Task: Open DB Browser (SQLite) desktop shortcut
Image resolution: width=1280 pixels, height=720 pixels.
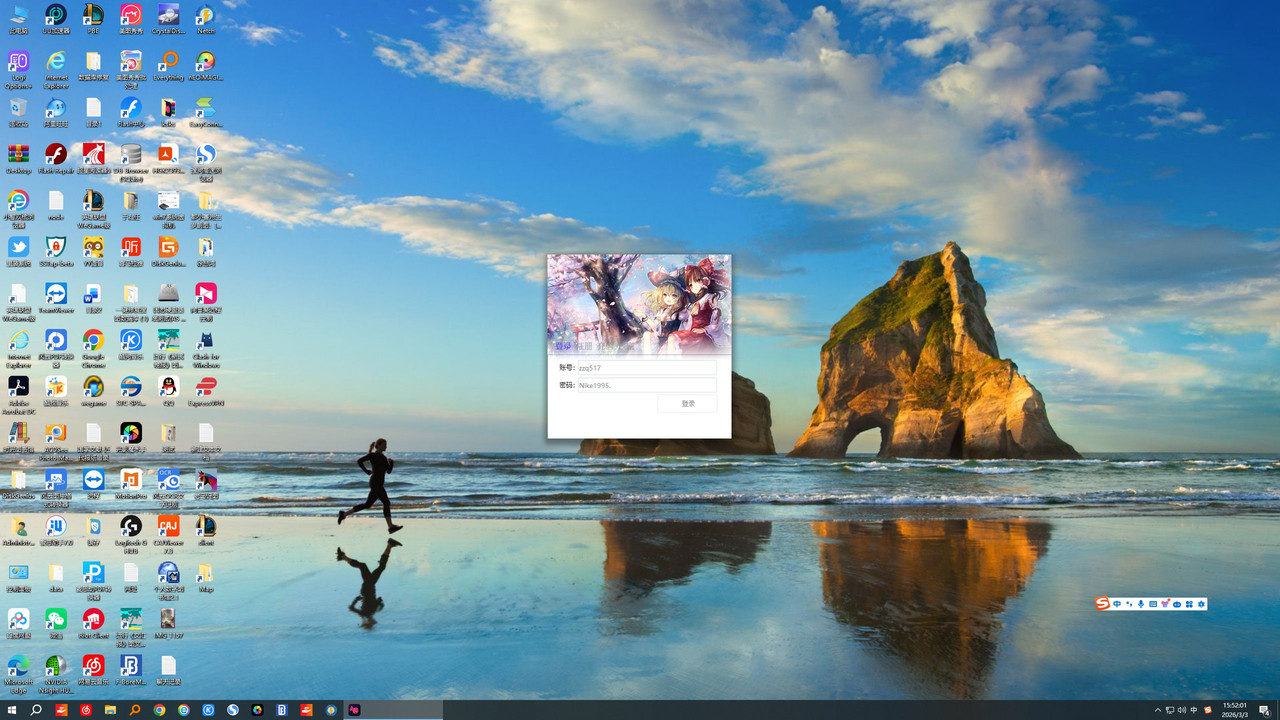Action: pos(131,162)
